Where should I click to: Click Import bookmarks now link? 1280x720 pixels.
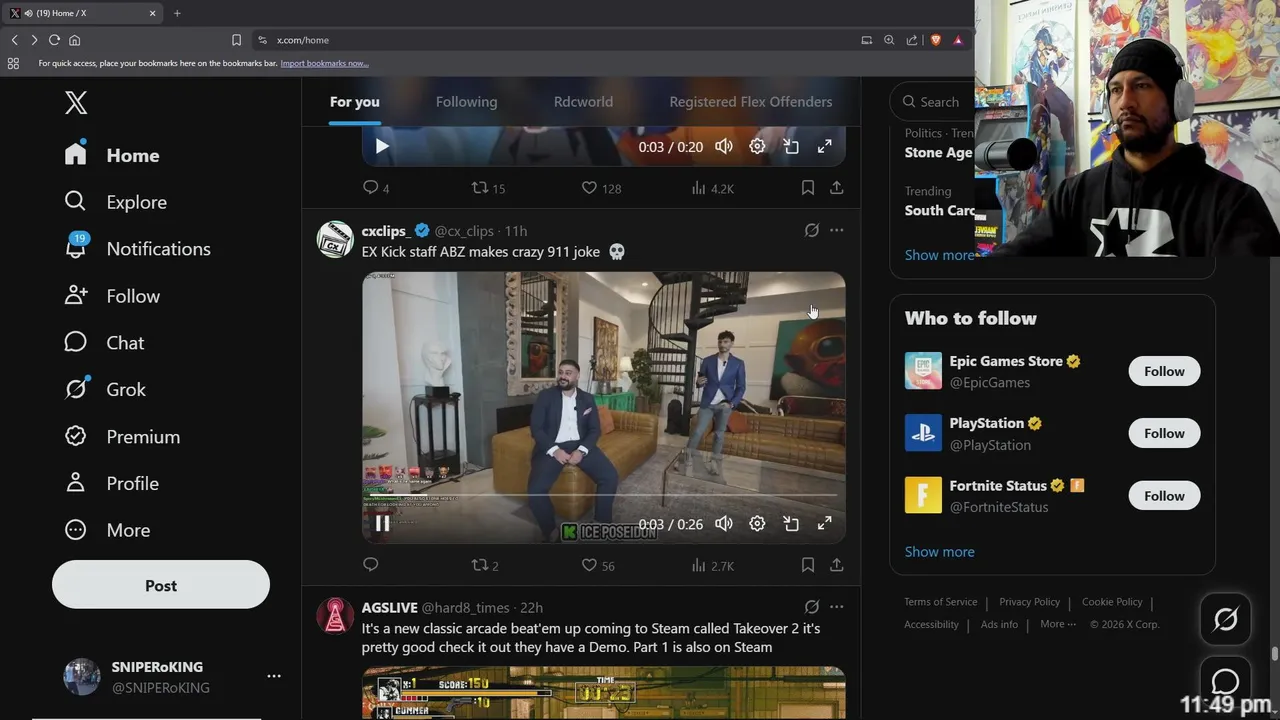tap(324, 63)
